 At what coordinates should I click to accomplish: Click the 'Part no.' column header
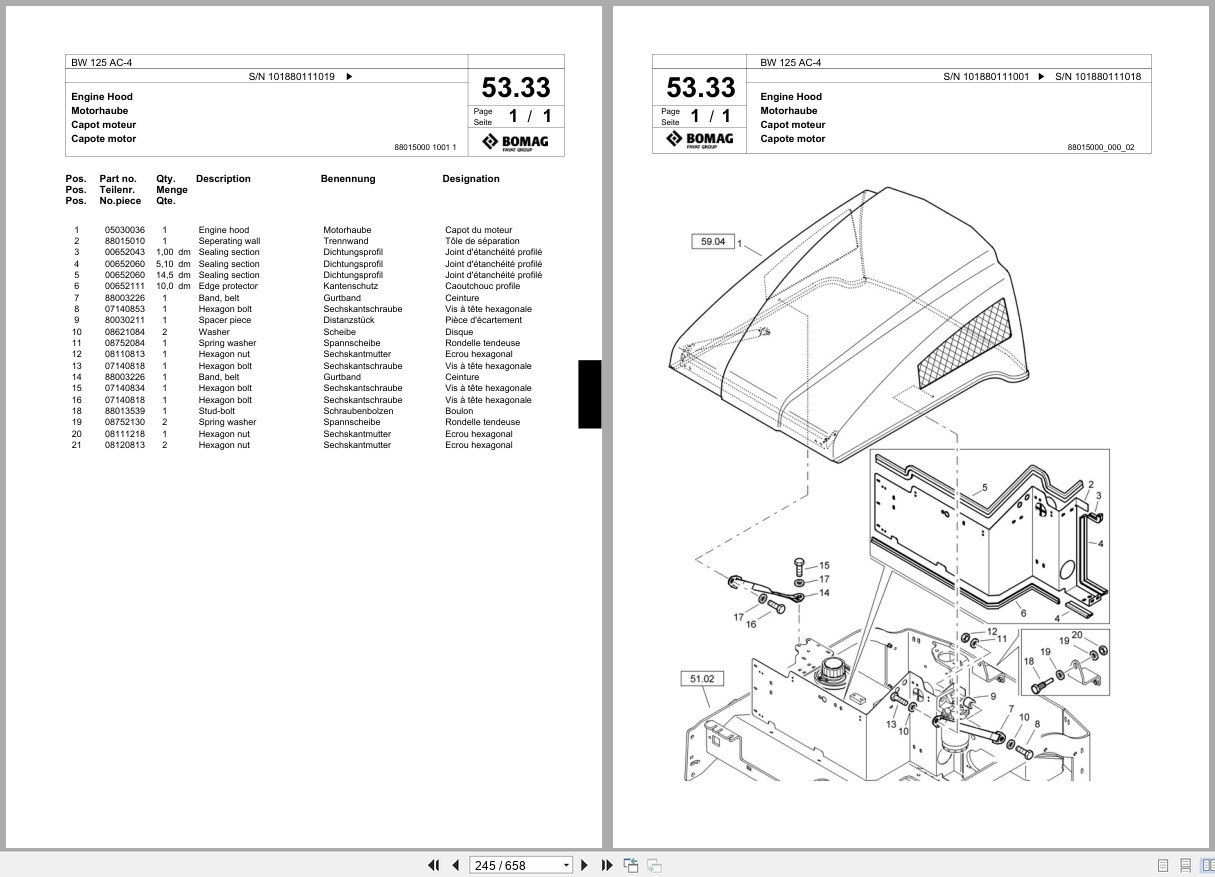tap(118, 179)
